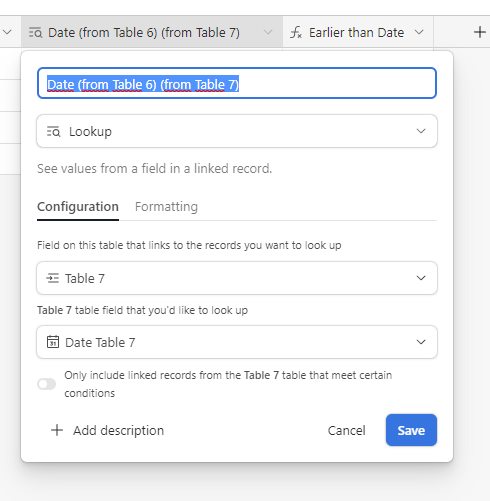490x501 pixels.
Task: Click the lookup icon in the column header
Action: click(x=35, y=33)
